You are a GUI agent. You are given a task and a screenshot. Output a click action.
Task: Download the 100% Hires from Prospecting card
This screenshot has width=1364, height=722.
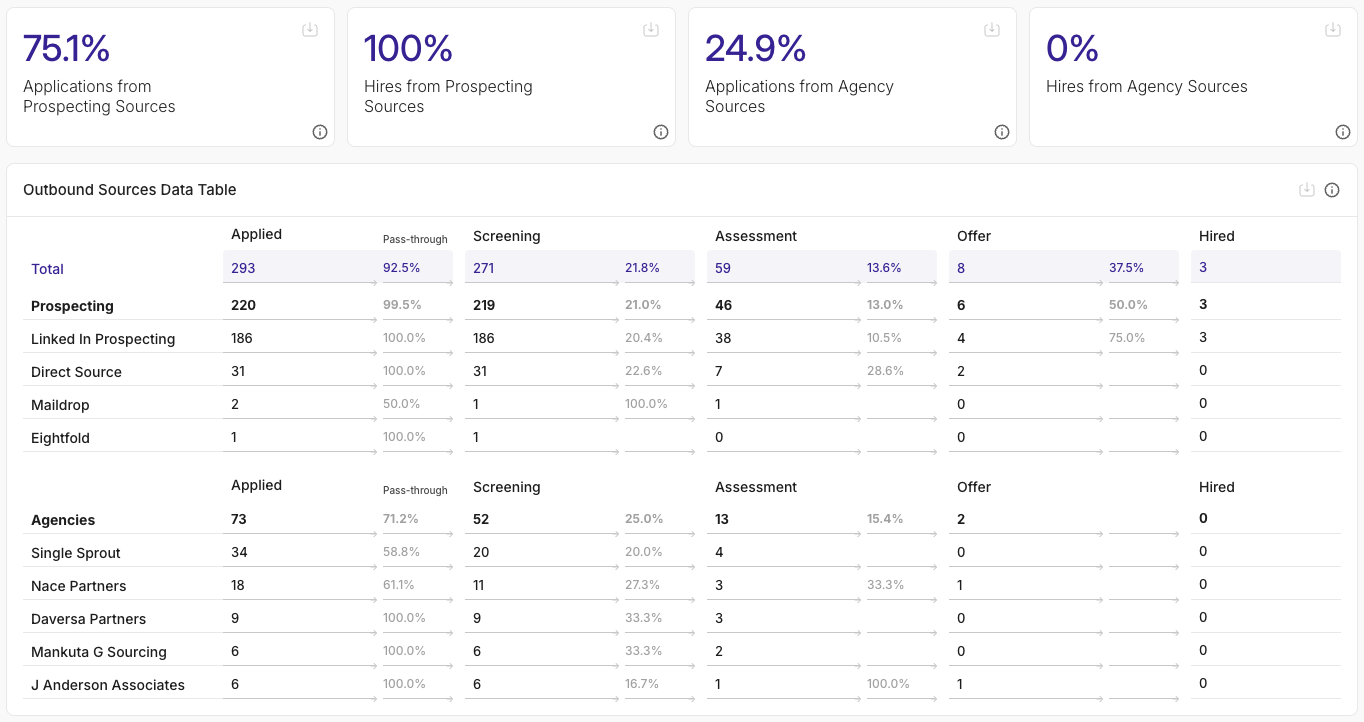[x=651, y=30]
